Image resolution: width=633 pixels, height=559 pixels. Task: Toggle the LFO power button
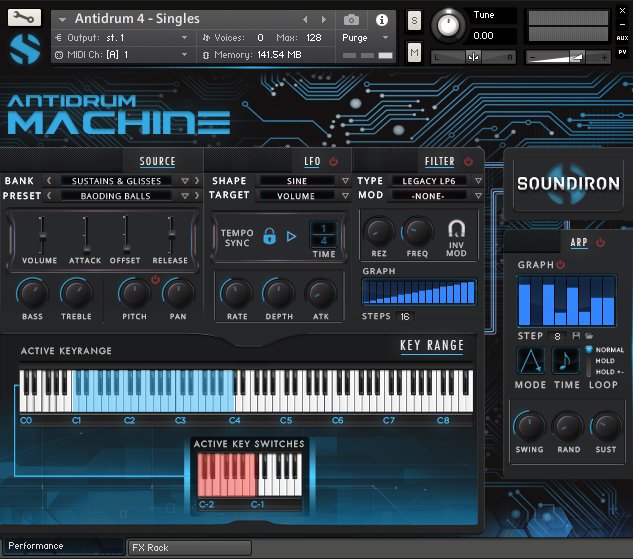[333, 161]
